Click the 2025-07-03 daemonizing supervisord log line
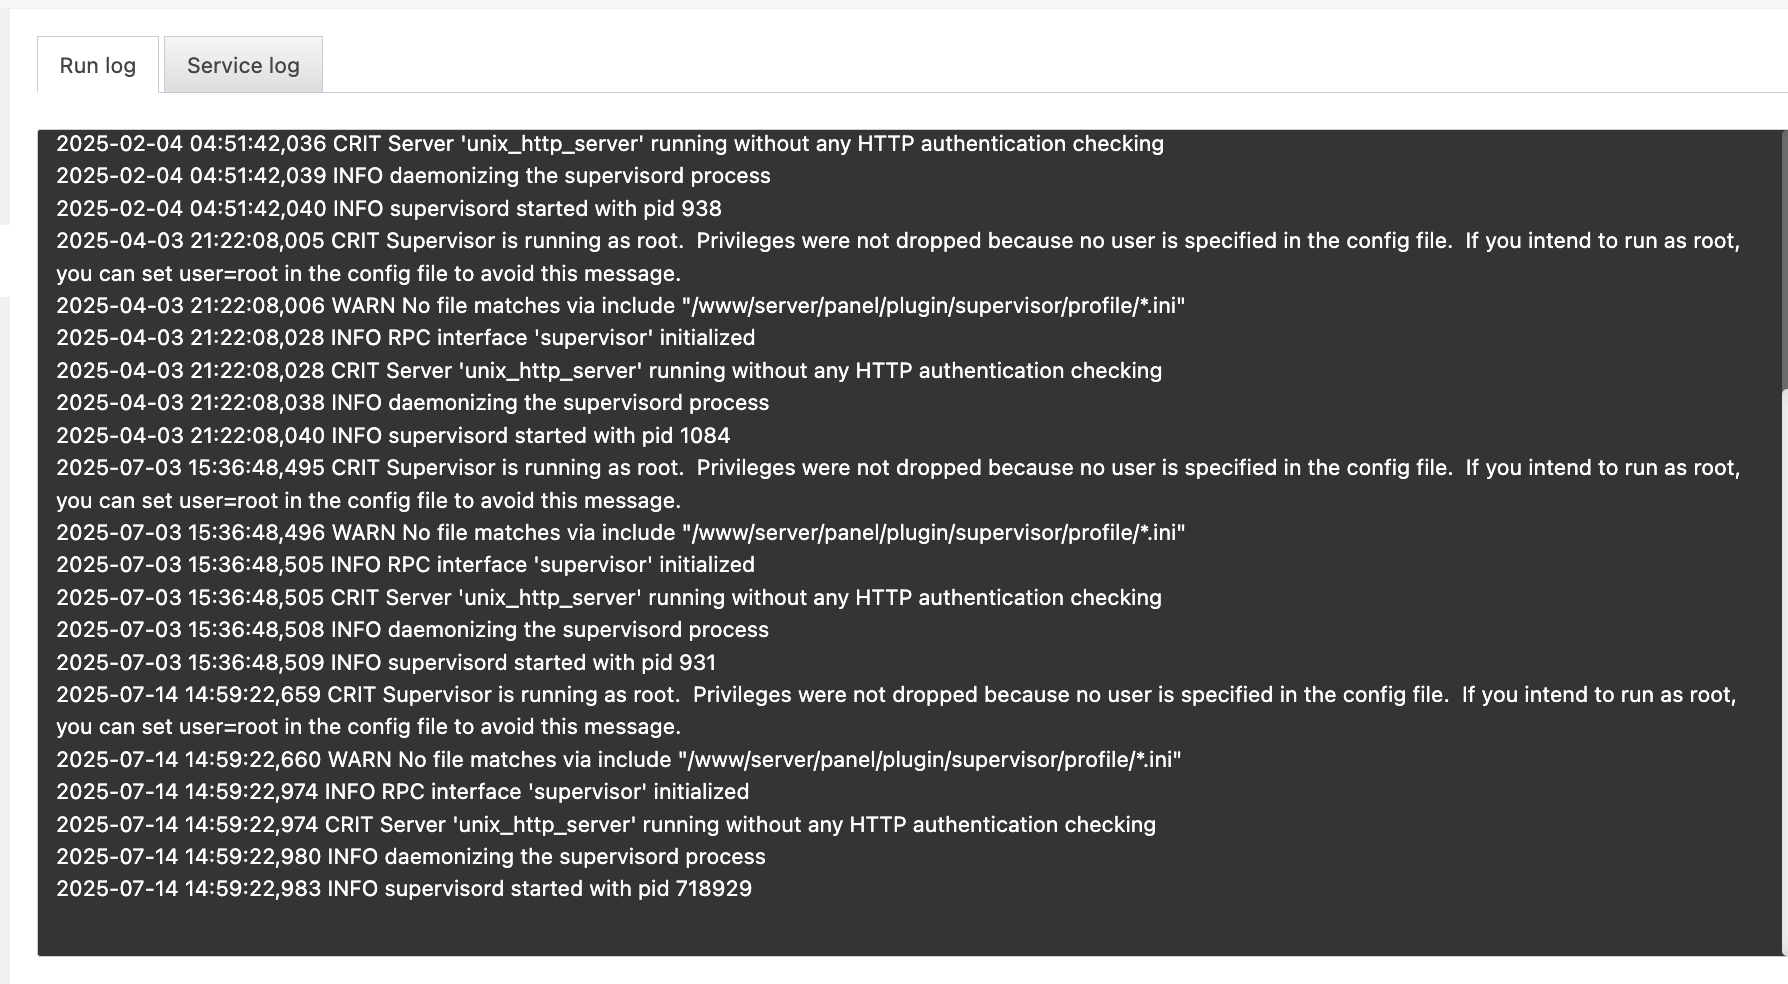Screen dimensions: 1788x984 [412, 630]
